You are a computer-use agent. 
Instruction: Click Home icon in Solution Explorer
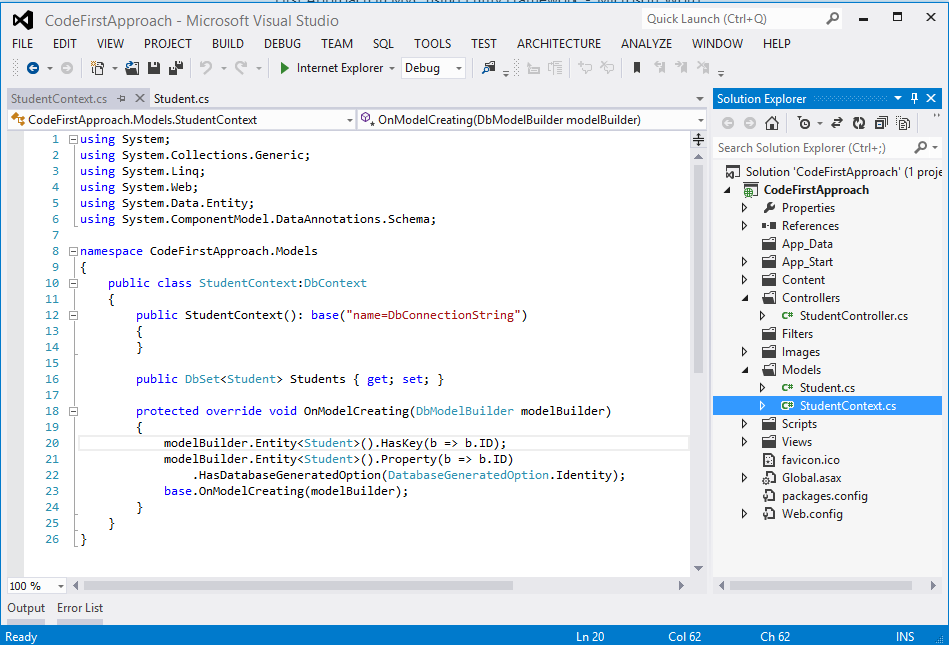coord(772,123)
